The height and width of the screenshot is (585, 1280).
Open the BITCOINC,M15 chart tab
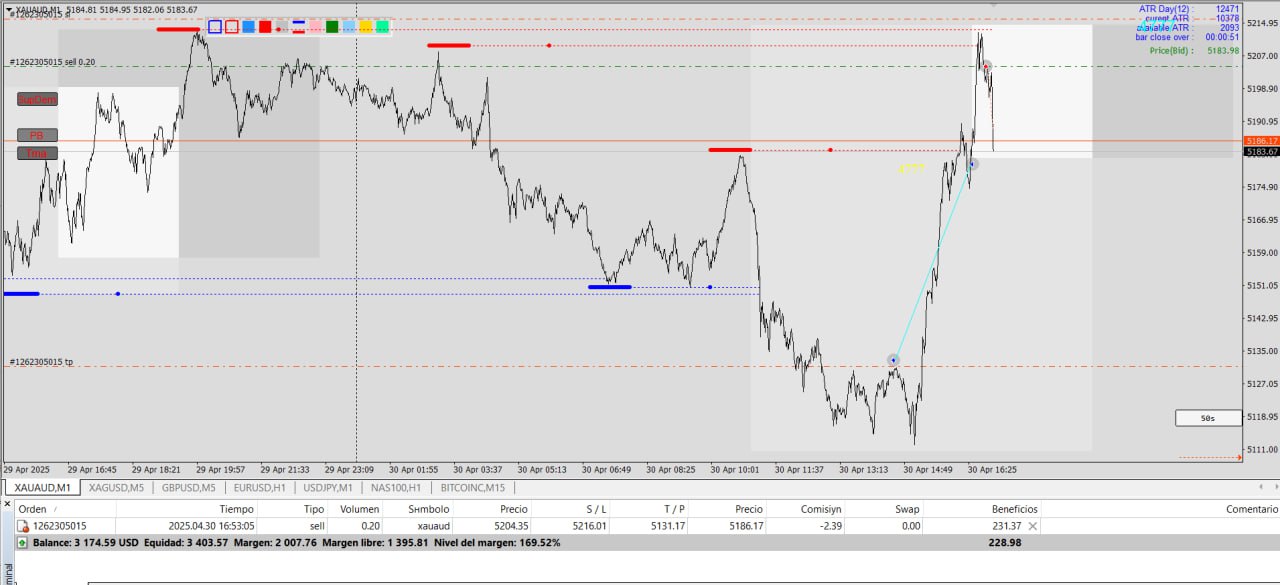point(467,488)
